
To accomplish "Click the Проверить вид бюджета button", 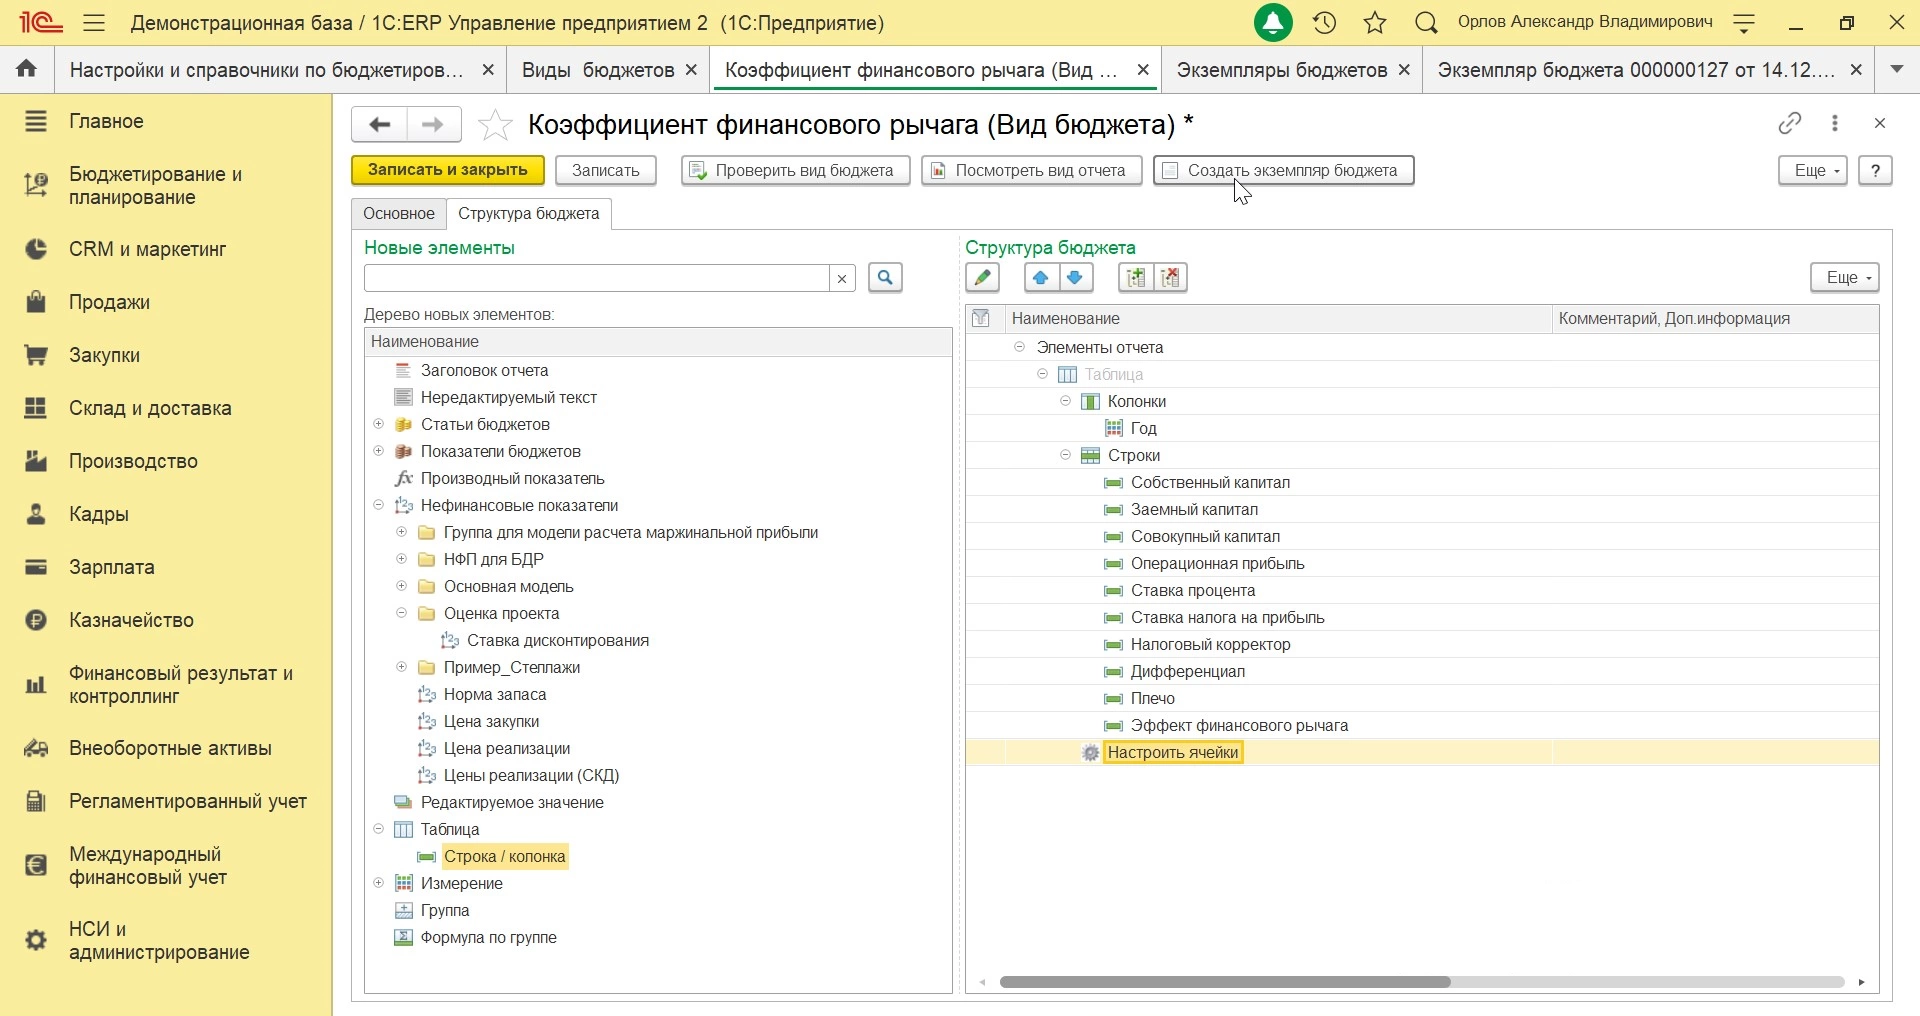I will [795, 171].
